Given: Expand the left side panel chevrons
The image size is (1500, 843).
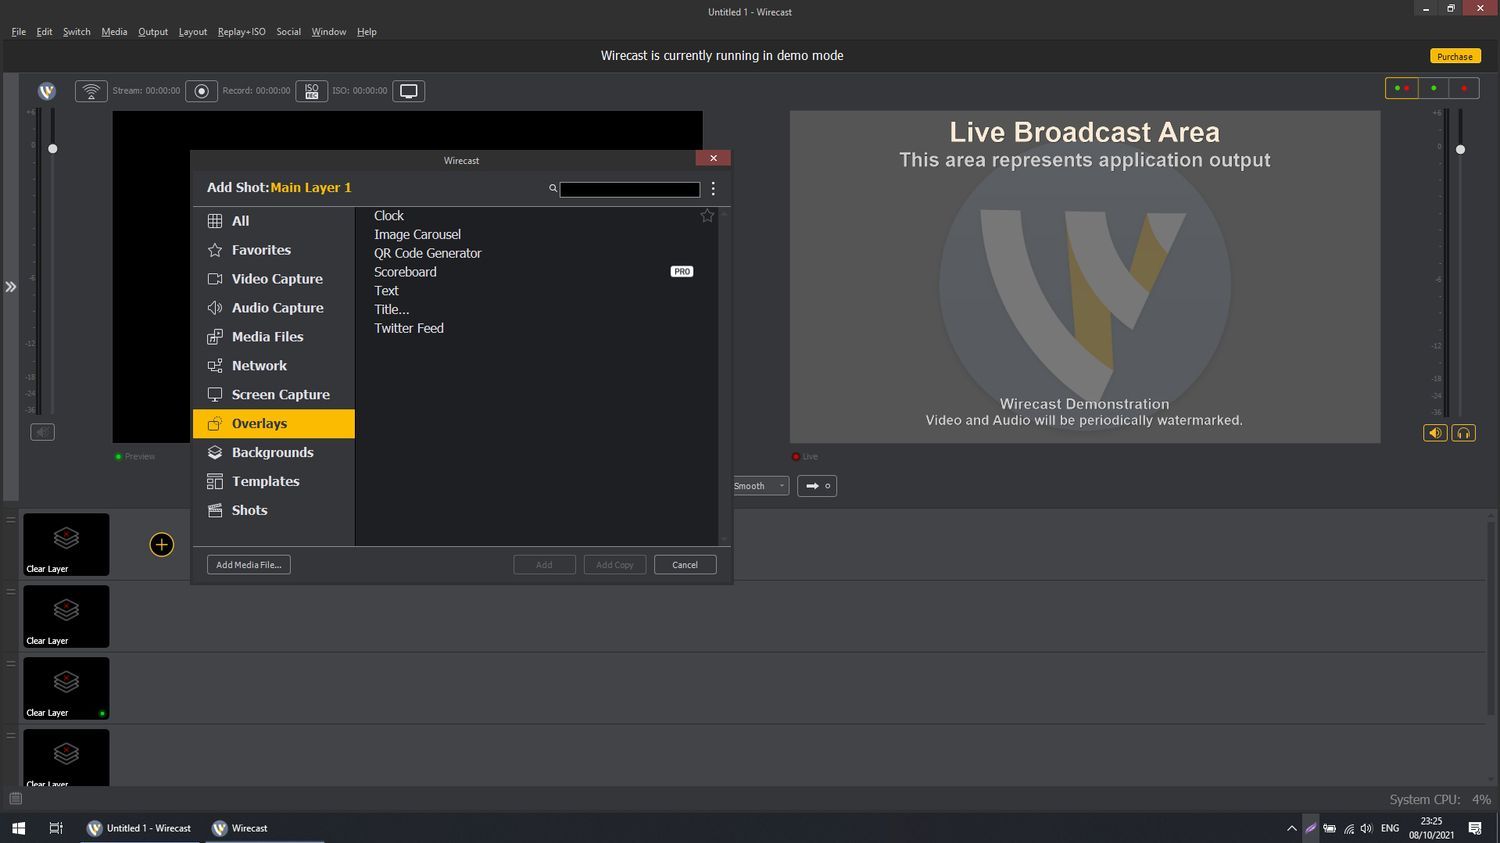Looking at the screenshot, I should (10, 287).
